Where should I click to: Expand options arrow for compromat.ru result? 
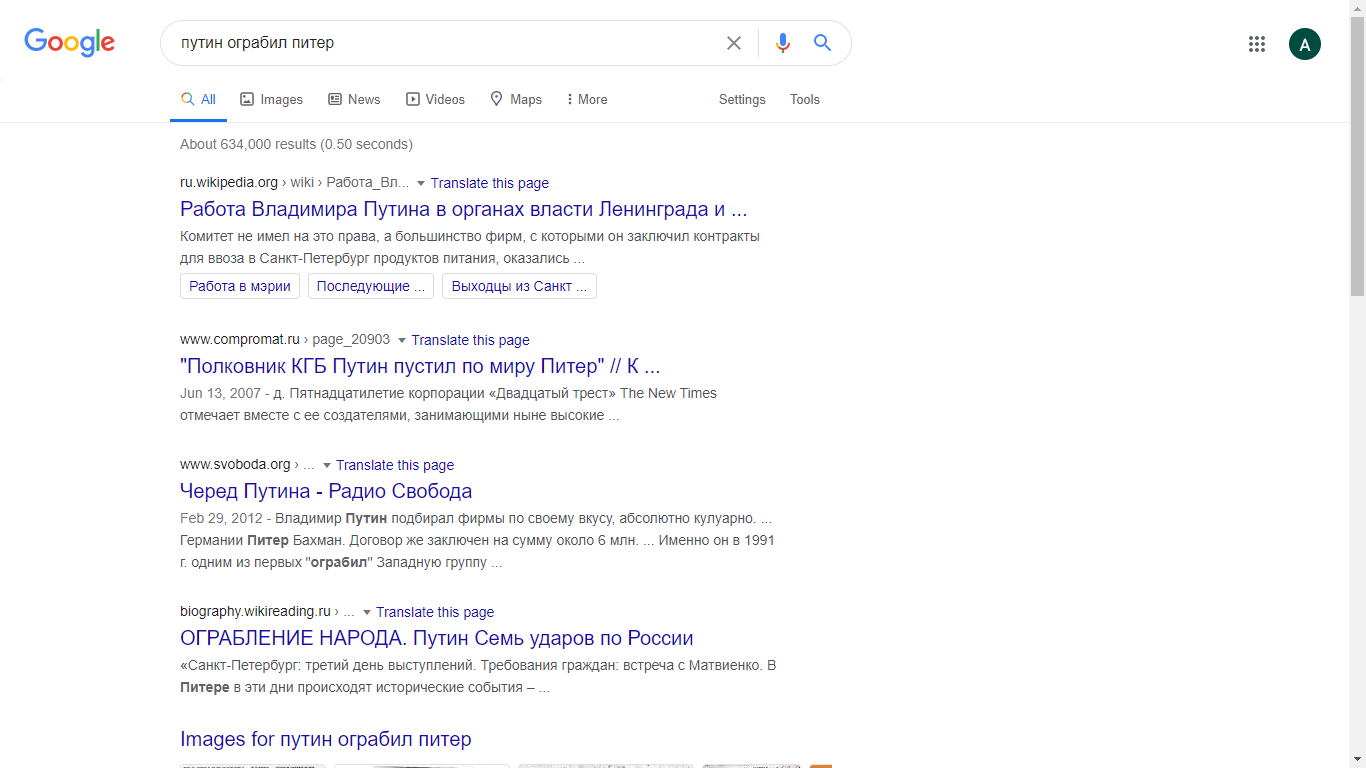point(402,341)
